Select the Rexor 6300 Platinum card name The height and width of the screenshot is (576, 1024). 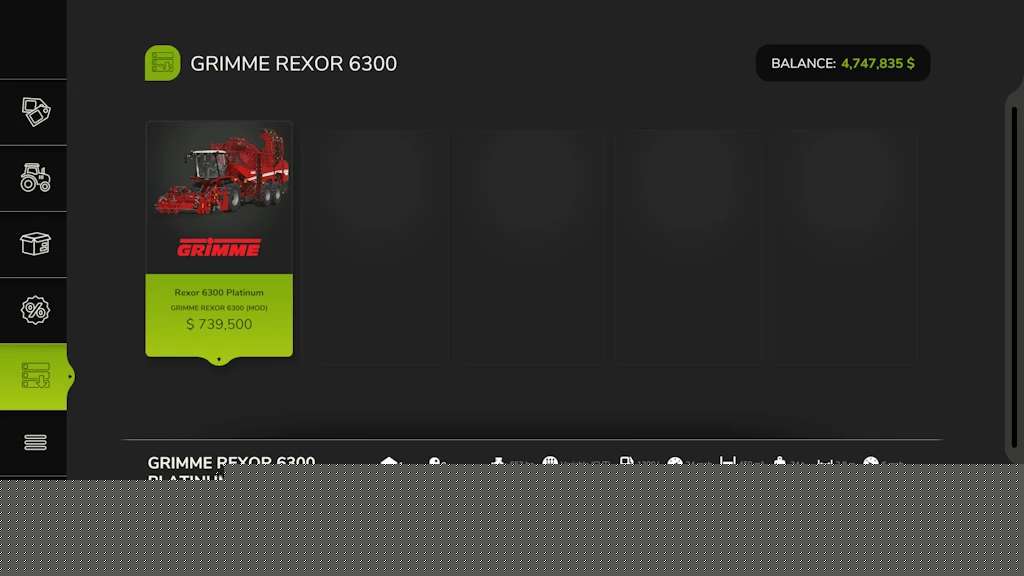pyautogui.click(x=219, y=293)
